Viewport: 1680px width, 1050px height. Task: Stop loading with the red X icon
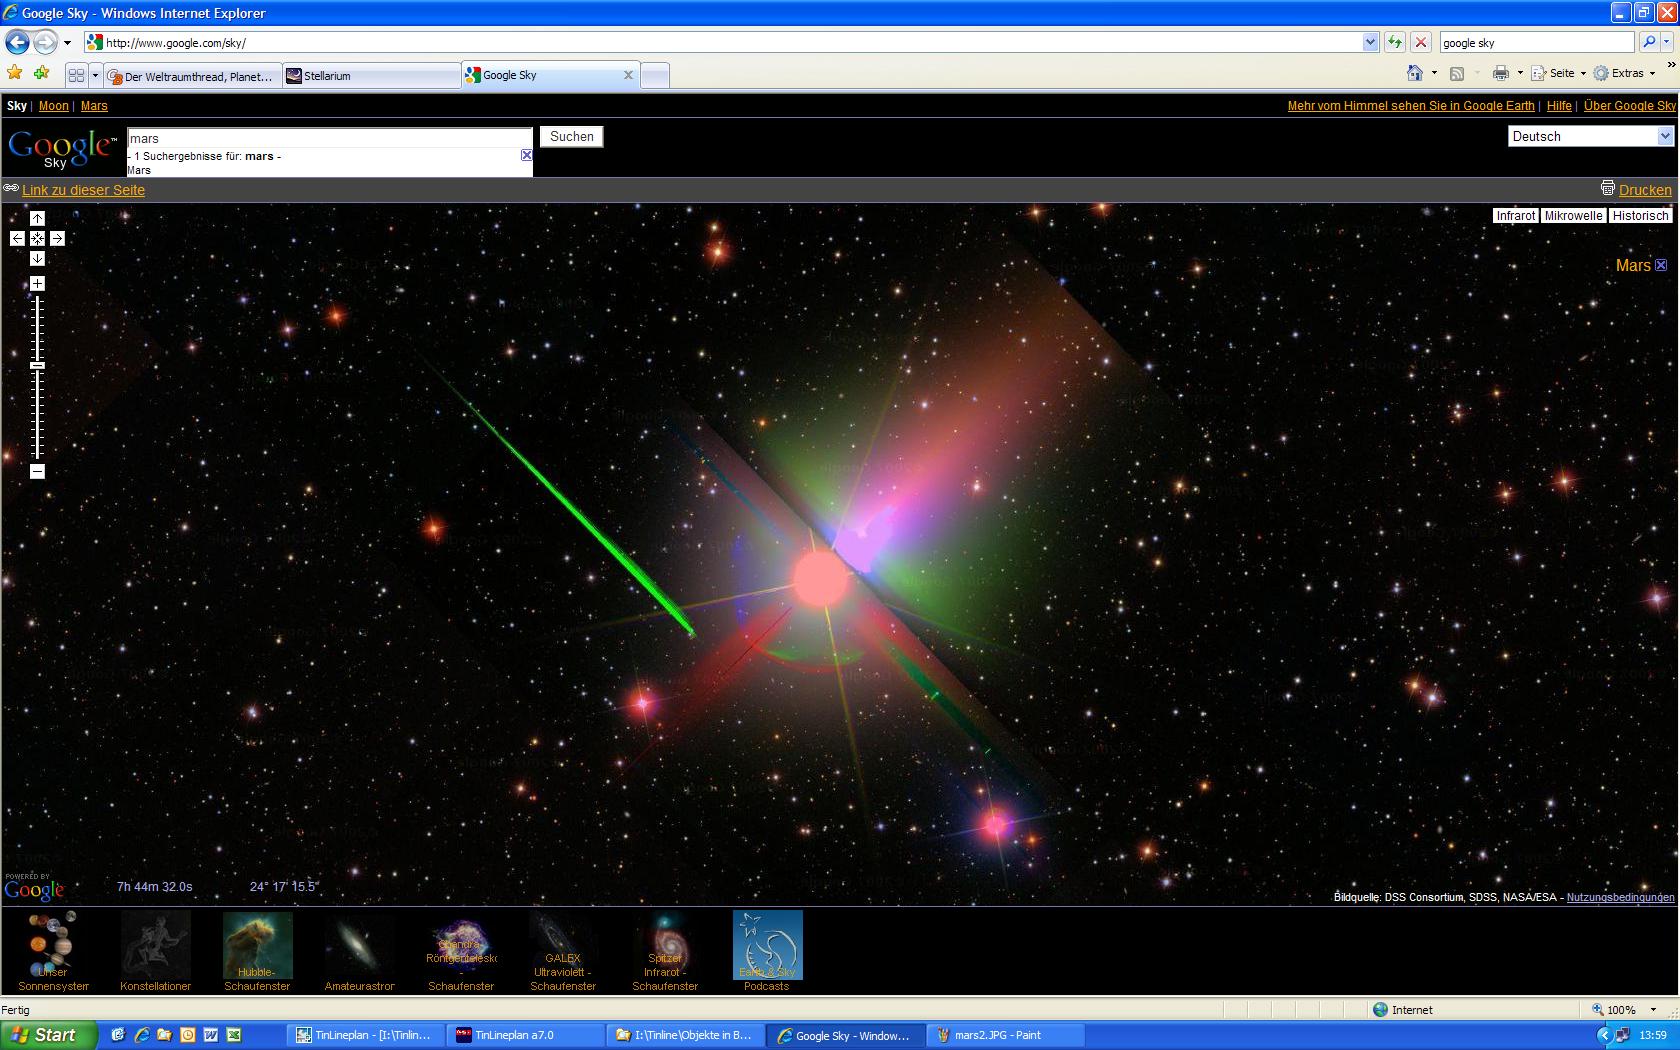[x=1420, y=42]
